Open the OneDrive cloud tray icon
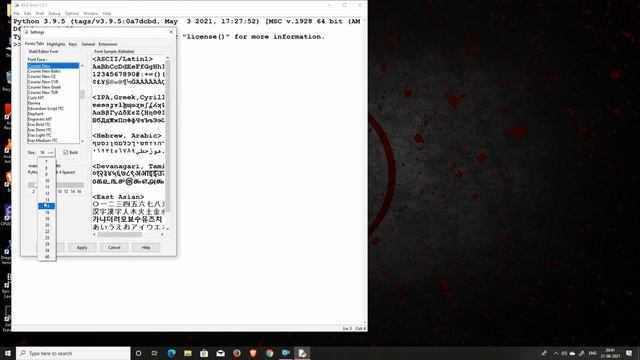 [x=572, y=353]
